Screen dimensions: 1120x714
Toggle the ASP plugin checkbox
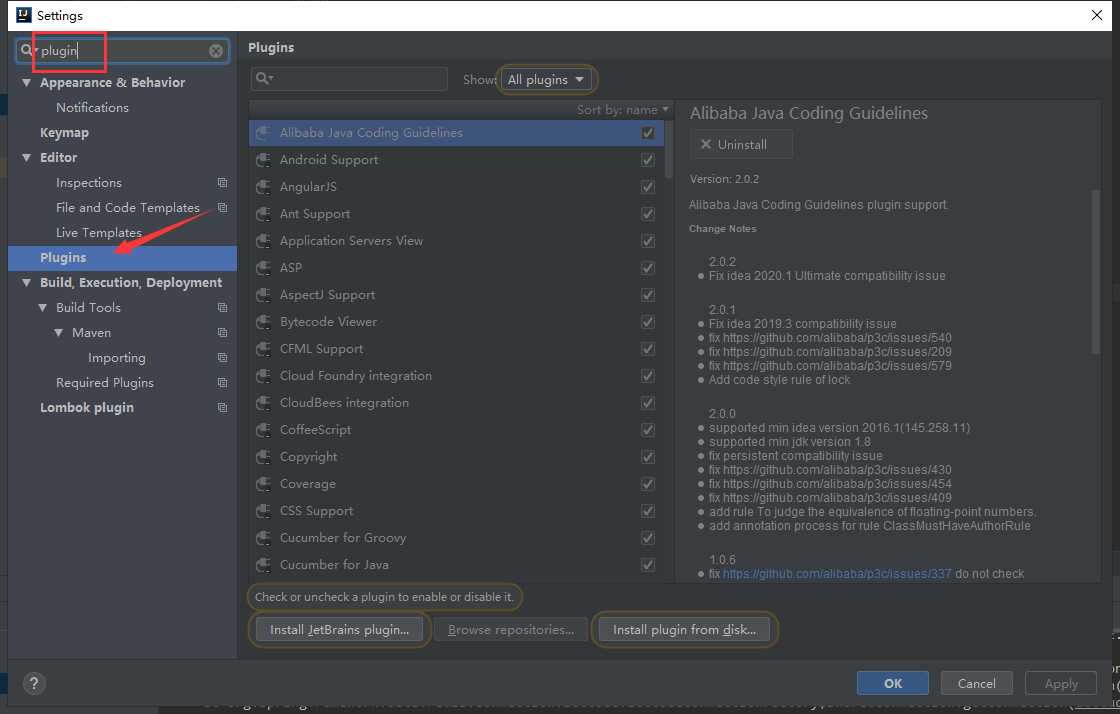[x=648, y=268]
